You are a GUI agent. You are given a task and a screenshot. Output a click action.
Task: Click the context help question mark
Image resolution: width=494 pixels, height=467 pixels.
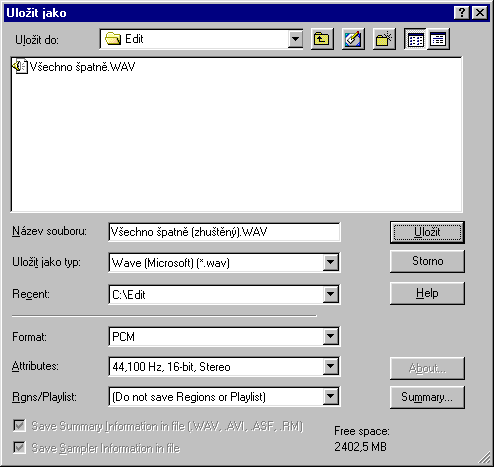click(x=462, y=13)
